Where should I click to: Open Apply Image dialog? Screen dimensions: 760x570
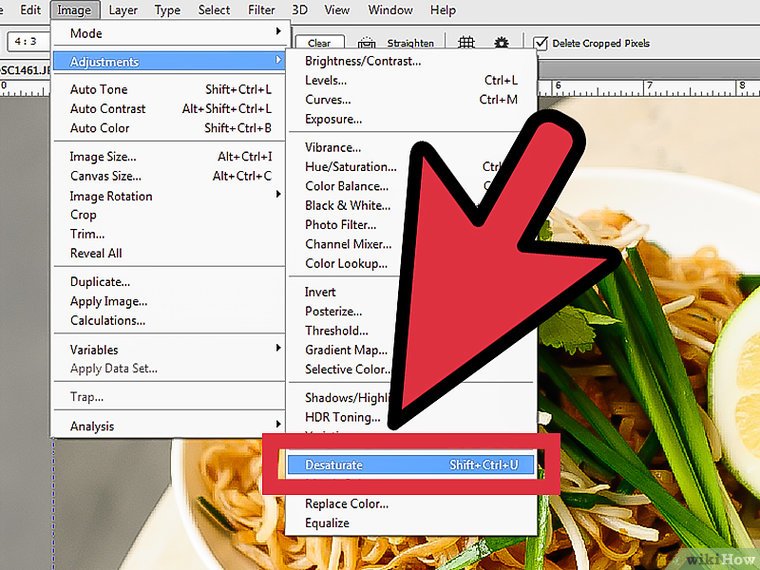(x=169, y=301)
